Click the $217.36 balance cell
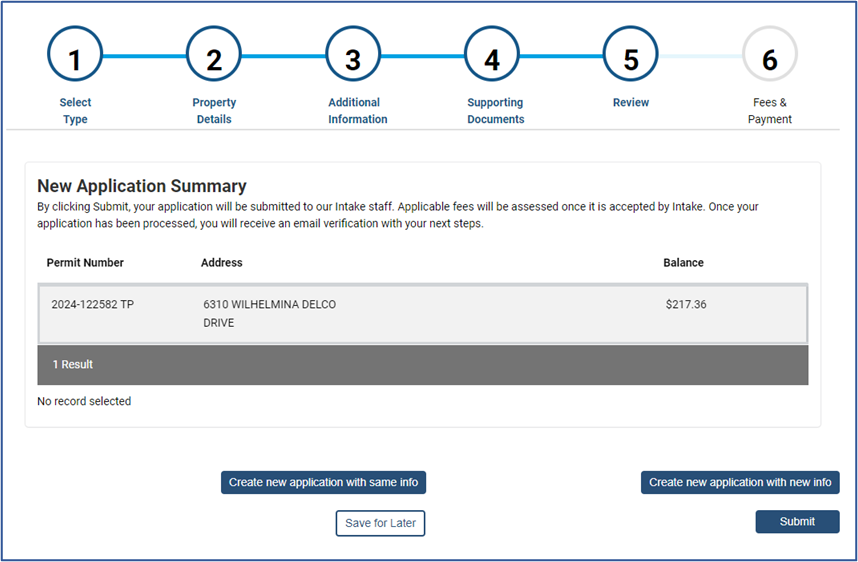The image size is (858, 562). coord(685,305)
